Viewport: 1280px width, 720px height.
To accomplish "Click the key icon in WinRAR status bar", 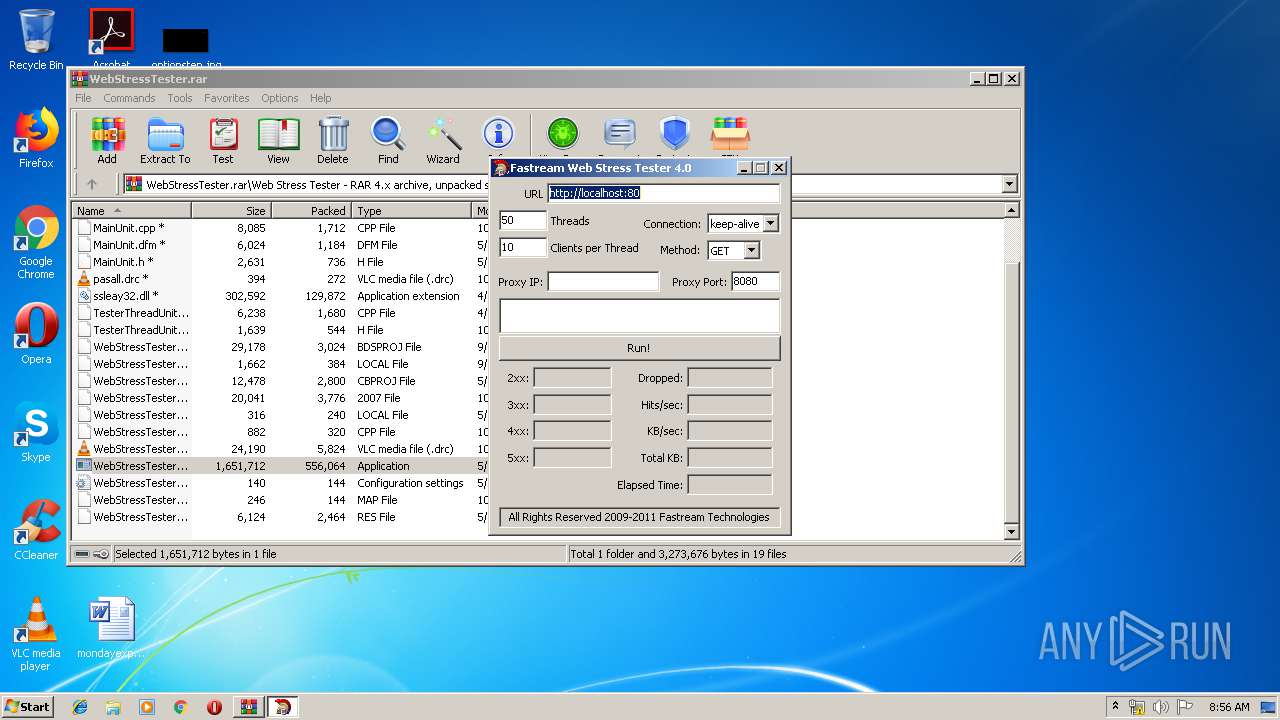I will coord(101,554).
